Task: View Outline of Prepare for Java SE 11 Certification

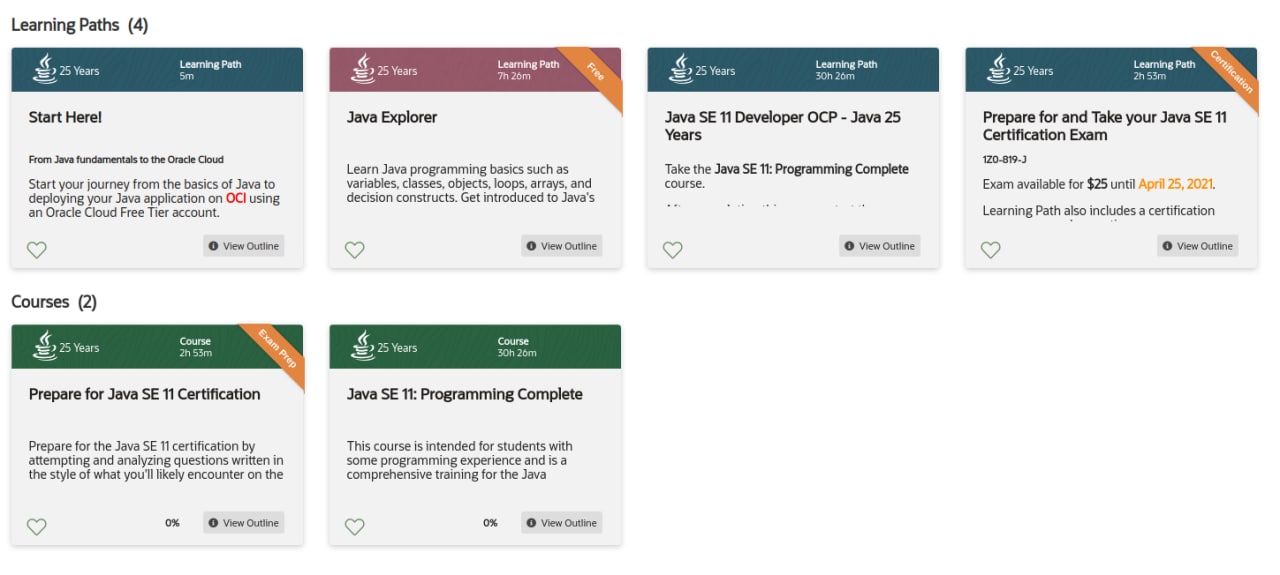Action: coord(244,523)
